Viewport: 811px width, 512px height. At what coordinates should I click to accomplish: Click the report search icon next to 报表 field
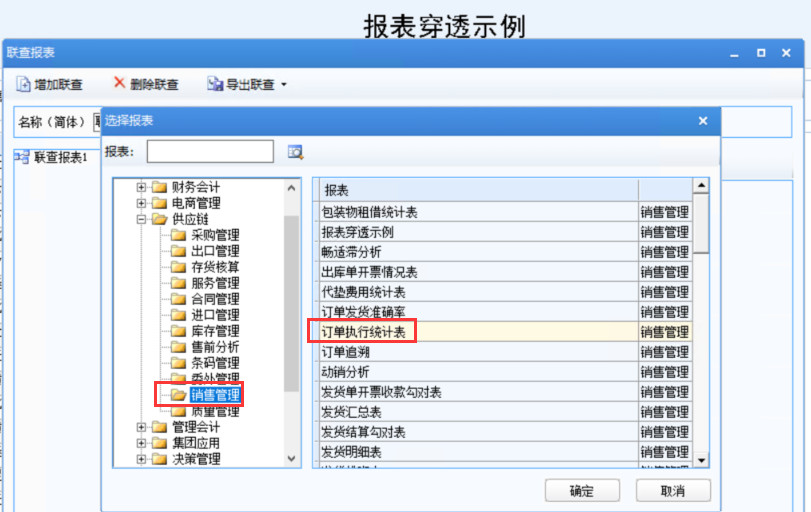(295, 152)
